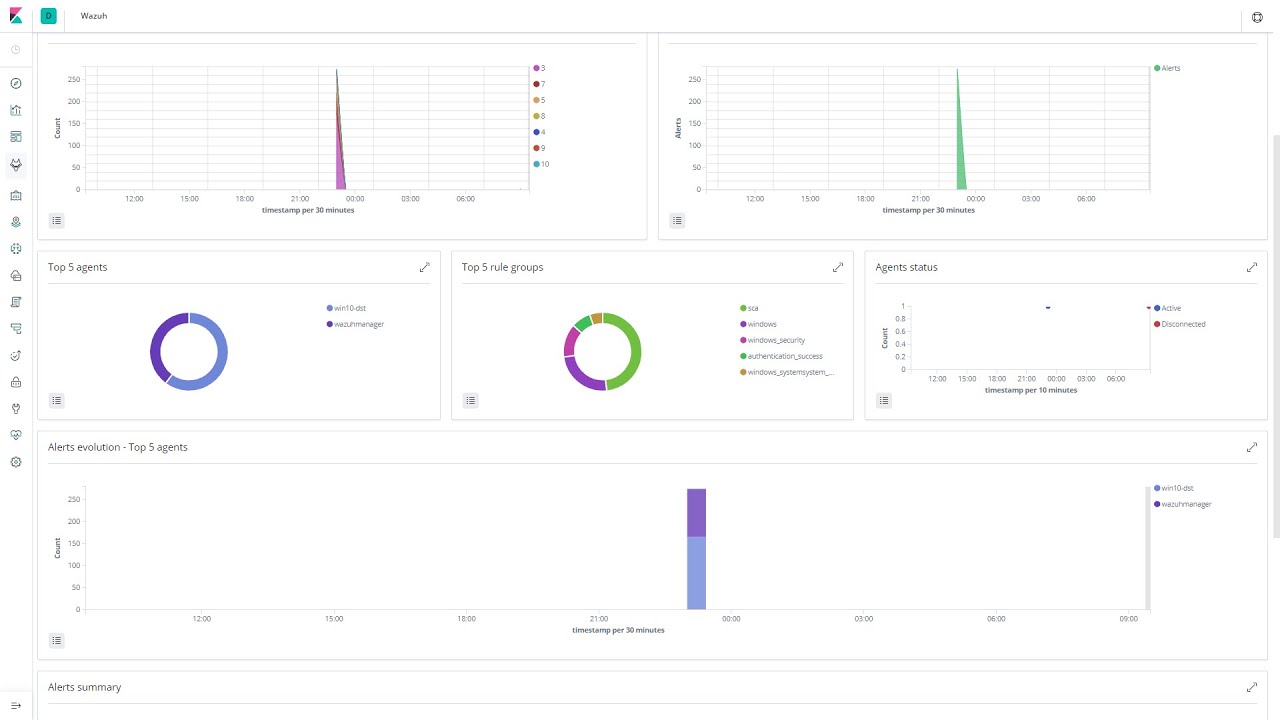The width and height of the screenshot is (1280, 720).
Task: Click sca legend entry
Action: (749, 308)
